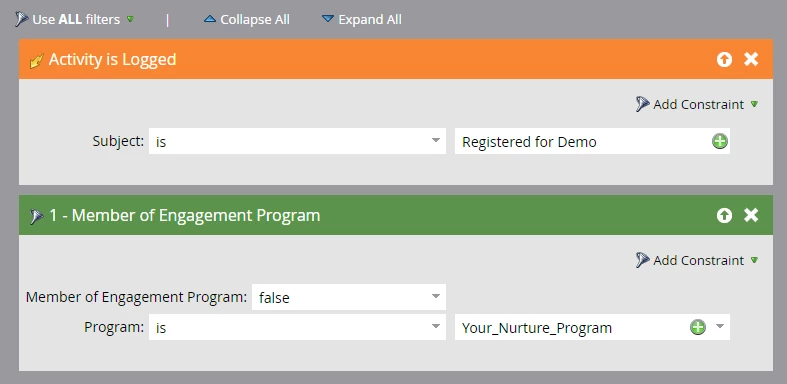The width and height of the screenshot is (787, 384).
Task: Open the Use ALL filters logic dropdown
Action: pyautogui.click(x=130, y=19)
